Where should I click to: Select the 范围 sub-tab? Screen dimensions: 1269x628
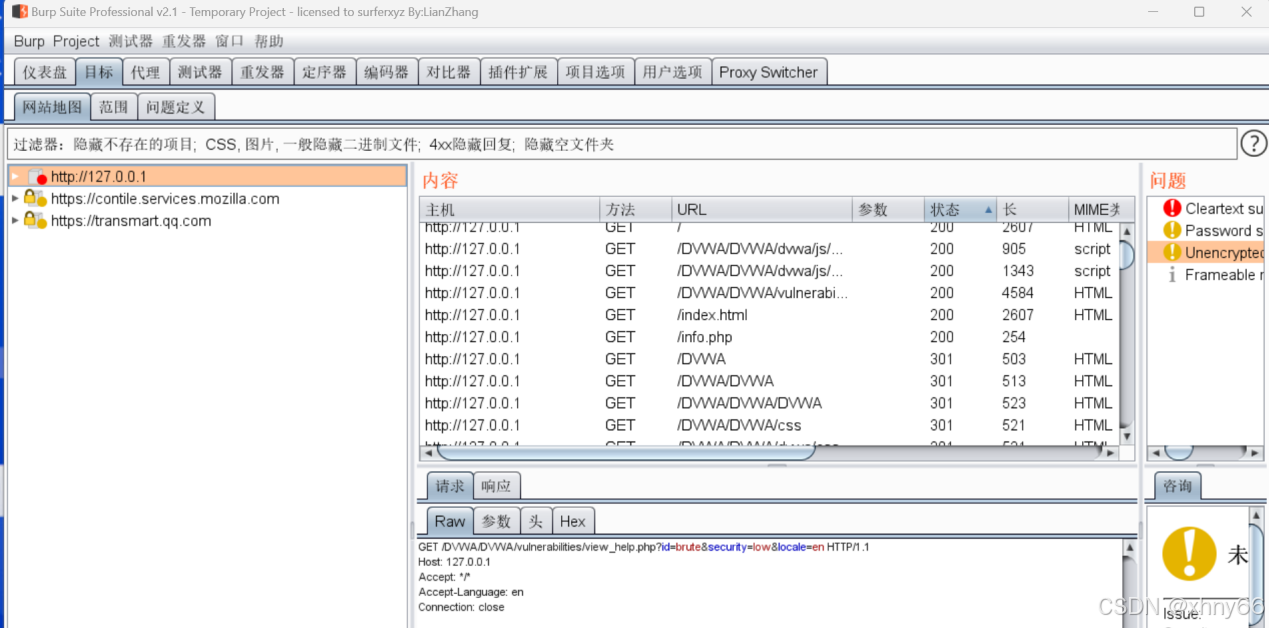tap(114, 107)
